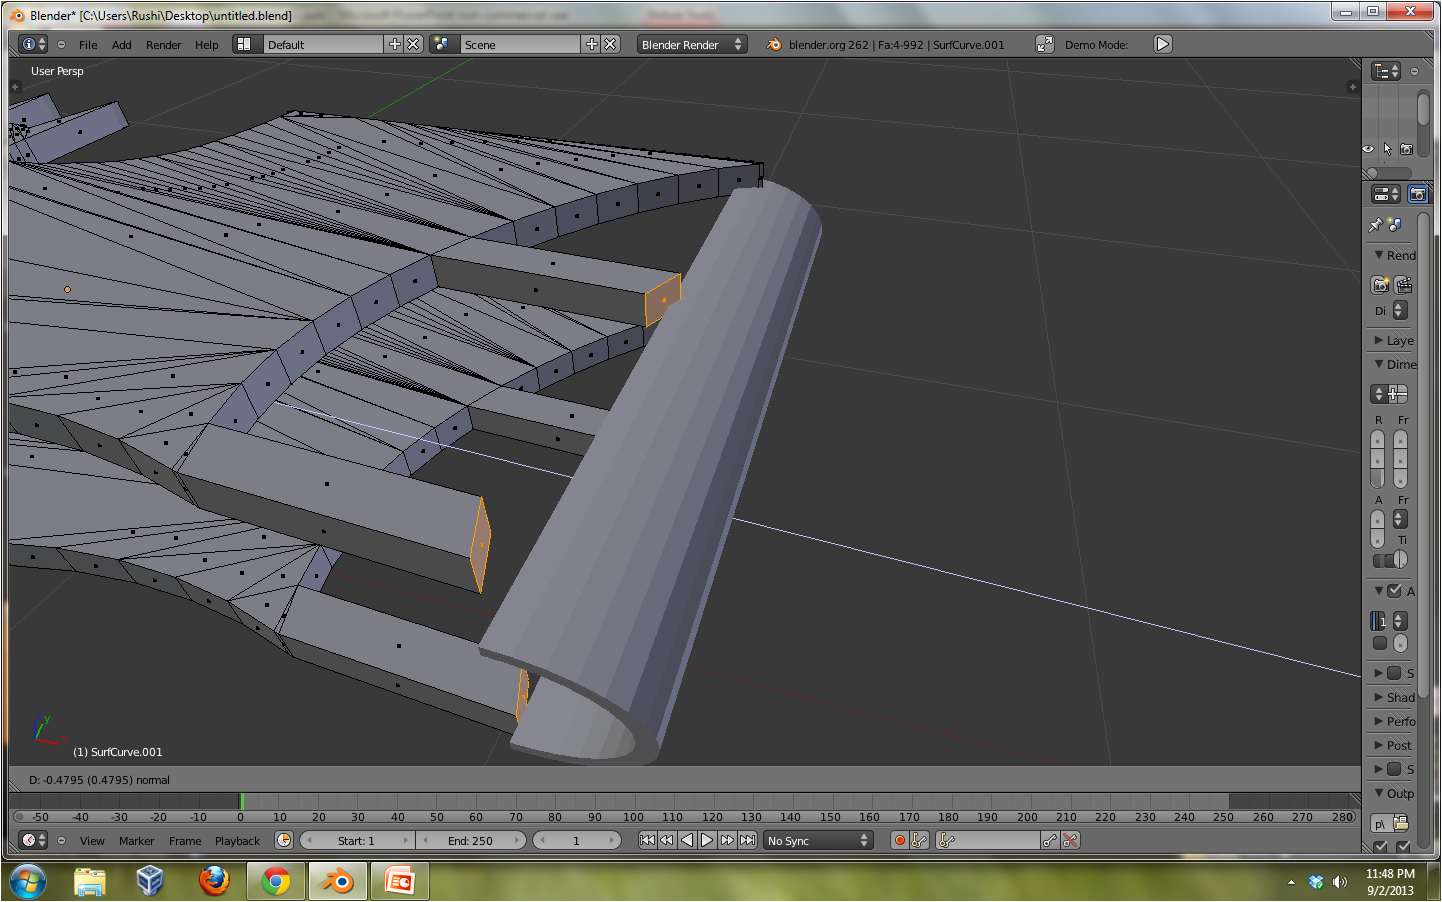Image resolution: width=1442 pixels, height=902 pixels.
Task: Add a new screen layout
Action: (395, 44)
